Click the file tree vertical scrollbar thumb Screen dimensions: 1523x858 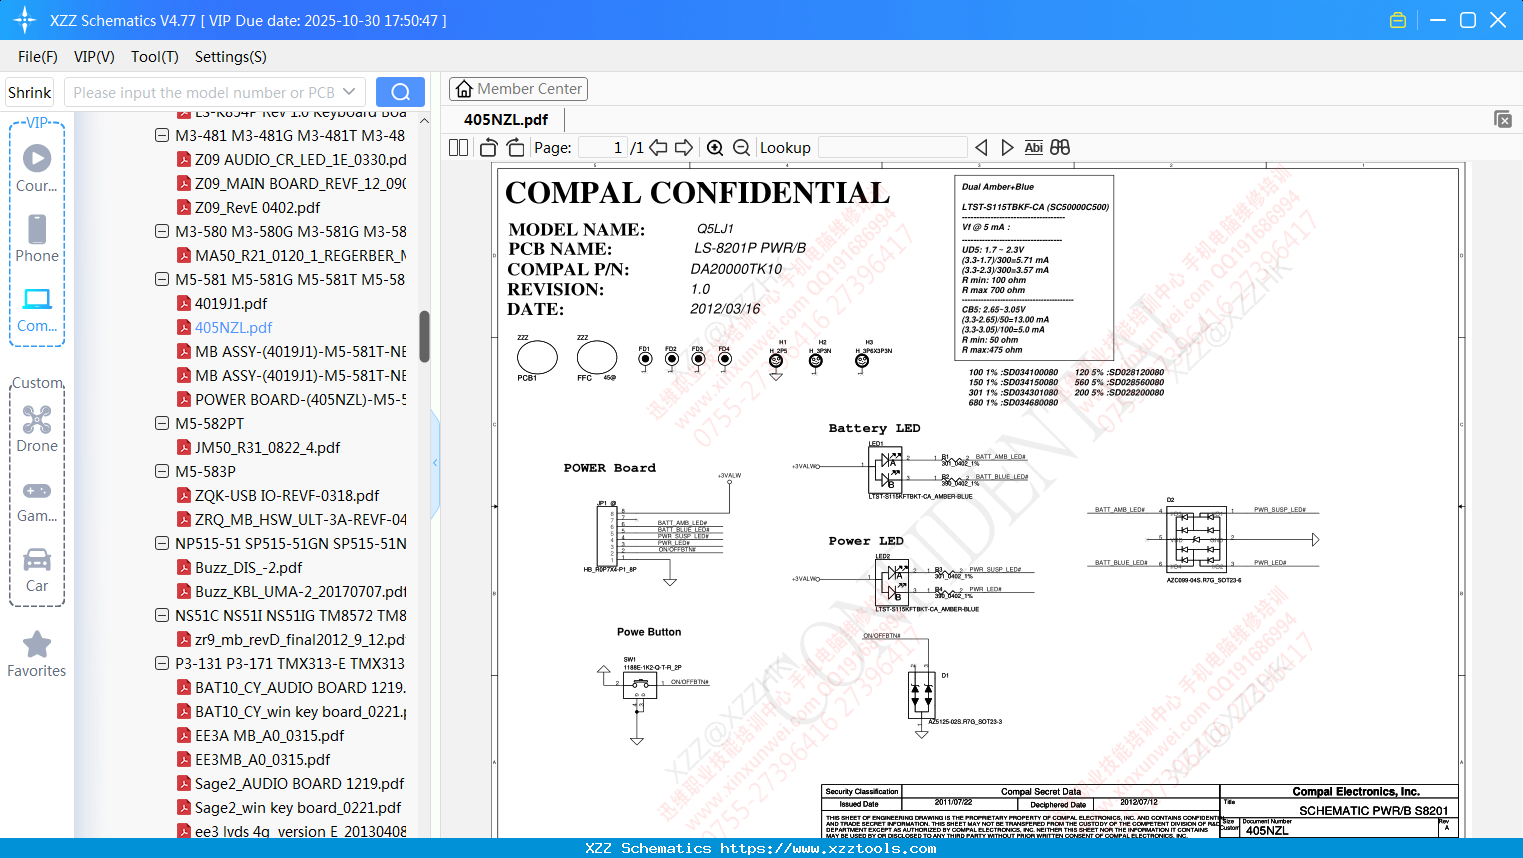tap(424, 337)
